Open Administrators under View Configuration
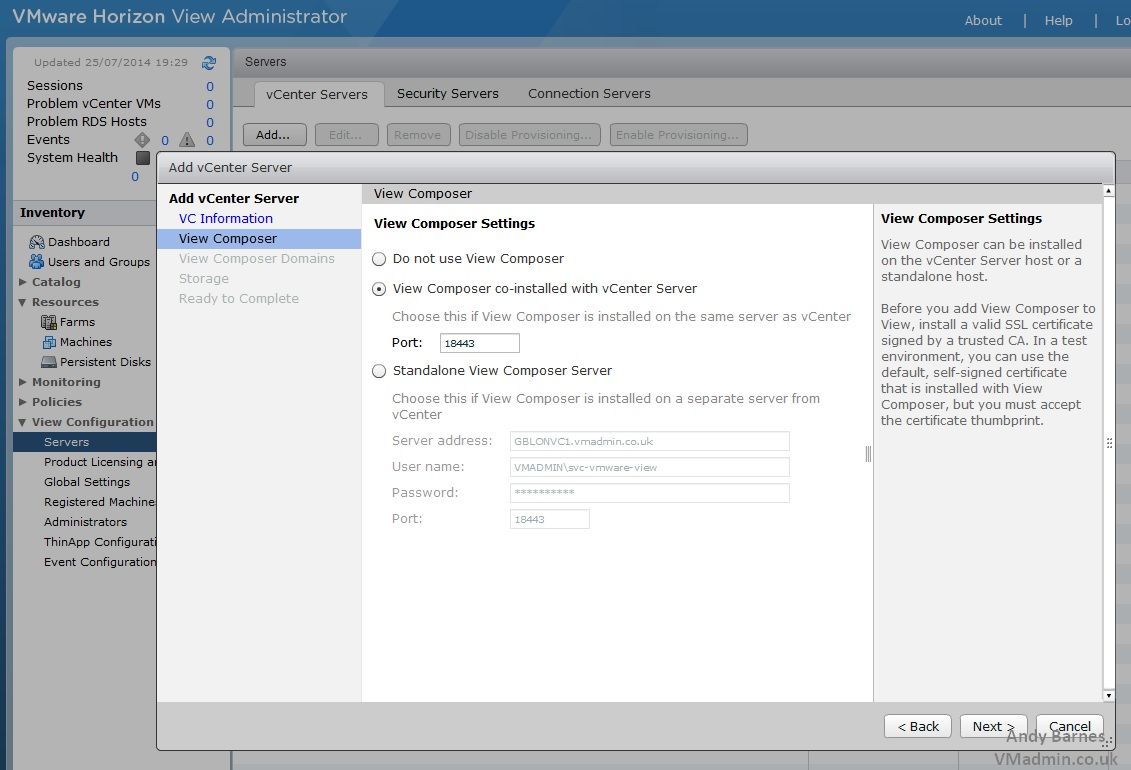The width and height of the screenshot is (1131, 770). (x=85, y=522)
